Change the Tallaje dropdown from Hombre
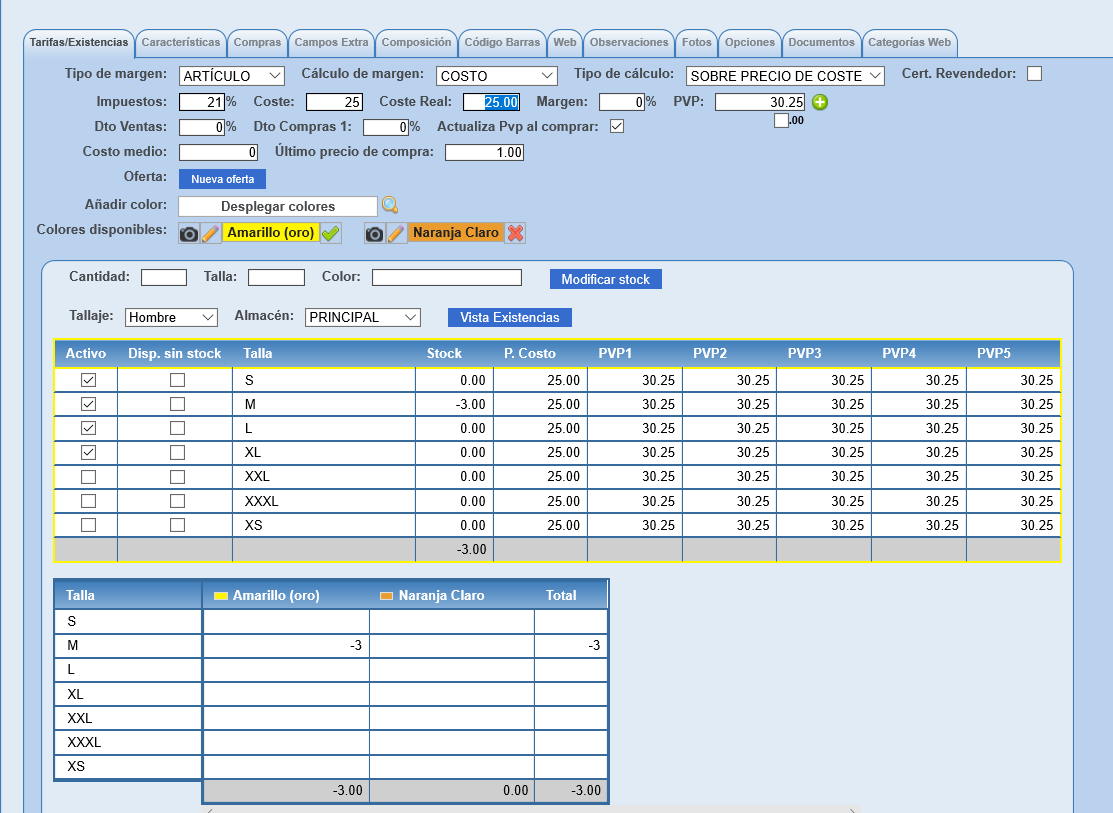The image size is (1113, 813). click(171, 317)
